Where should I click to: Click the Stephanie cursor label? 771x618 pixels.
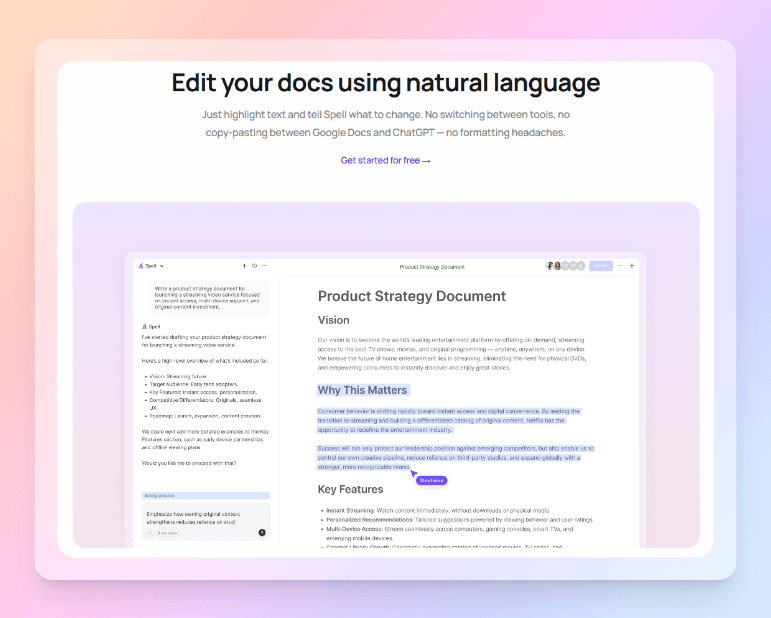[431, 480]
